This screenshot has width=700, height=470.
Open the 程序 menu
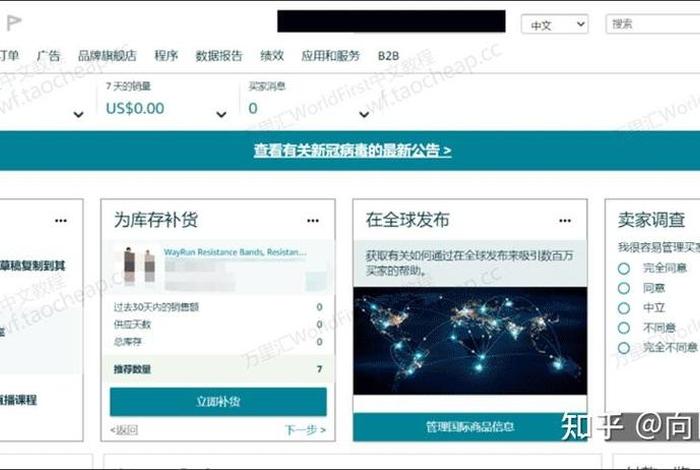(166, 56)
